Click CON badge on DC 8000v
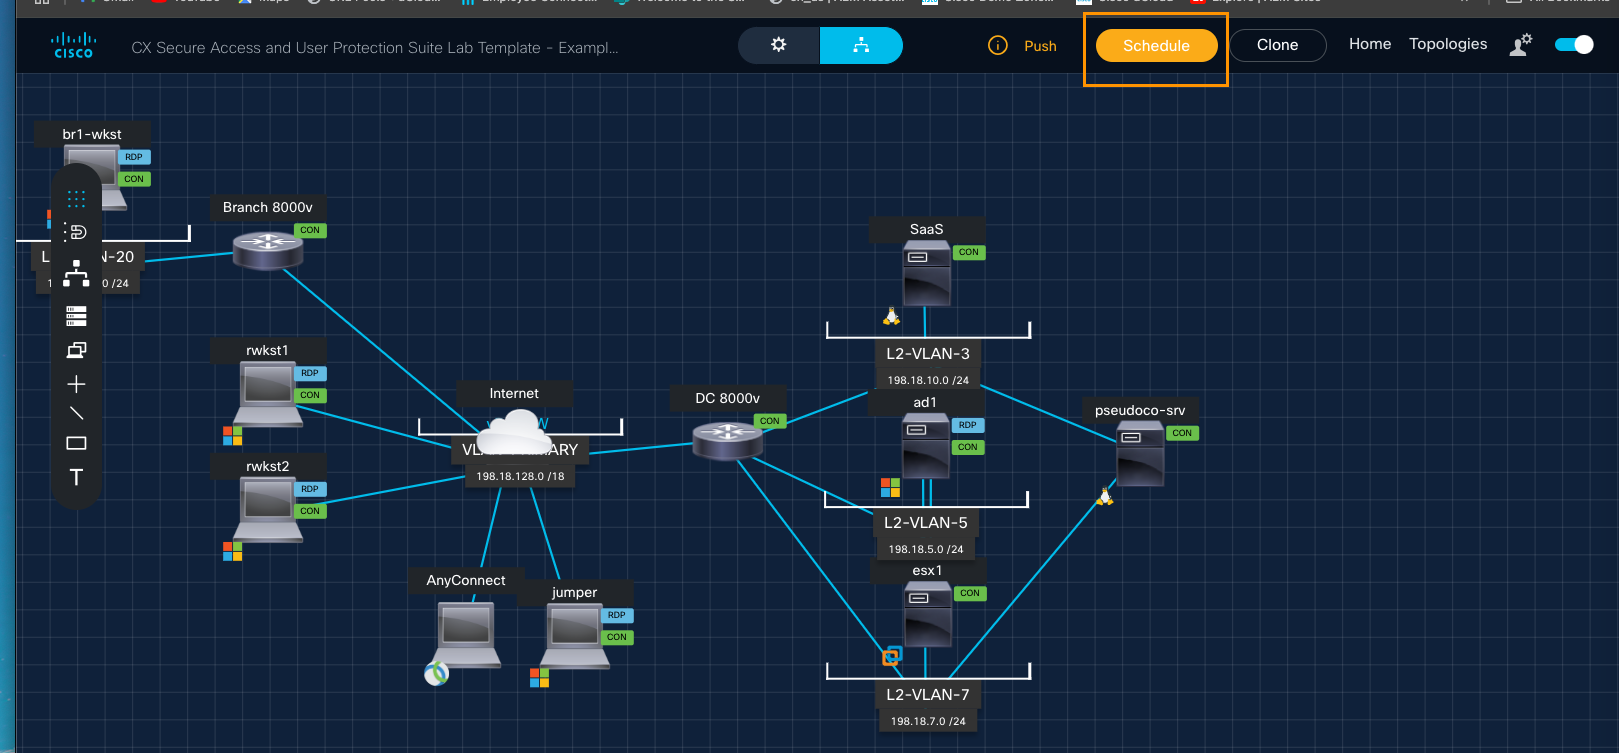 point(770,421)
